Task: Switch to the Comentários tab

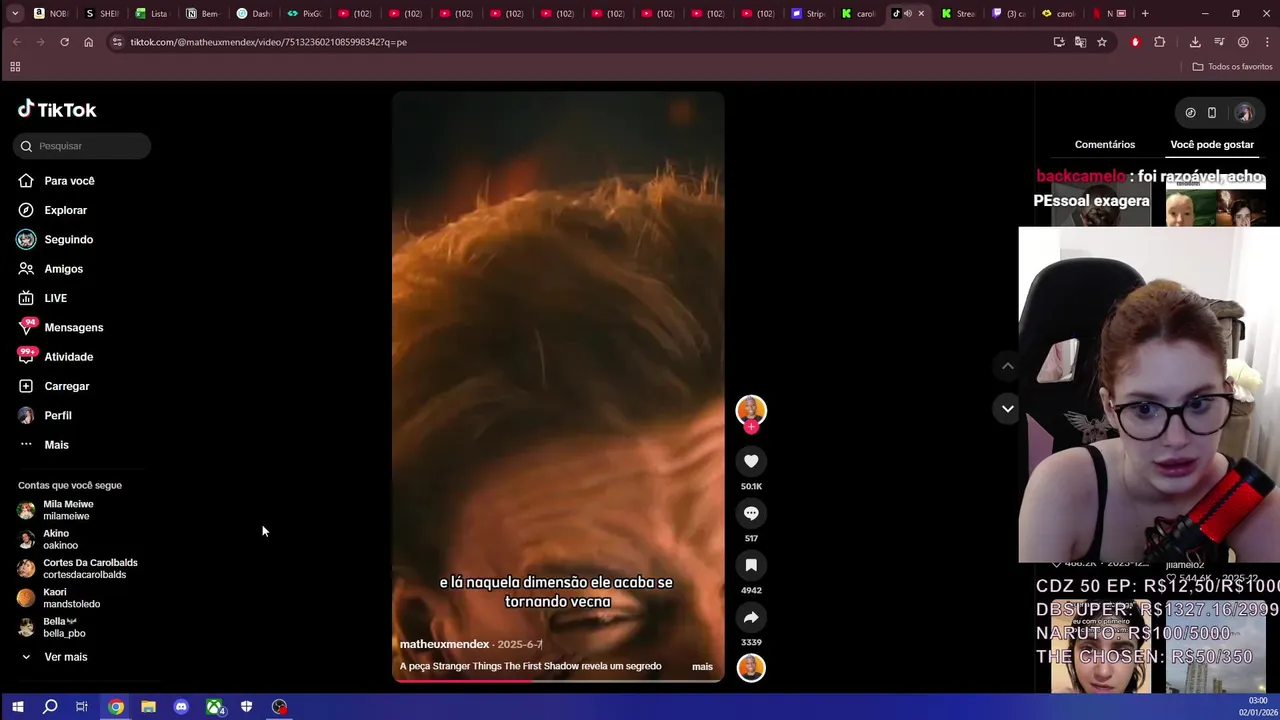Action: [x=1104, y=145]
